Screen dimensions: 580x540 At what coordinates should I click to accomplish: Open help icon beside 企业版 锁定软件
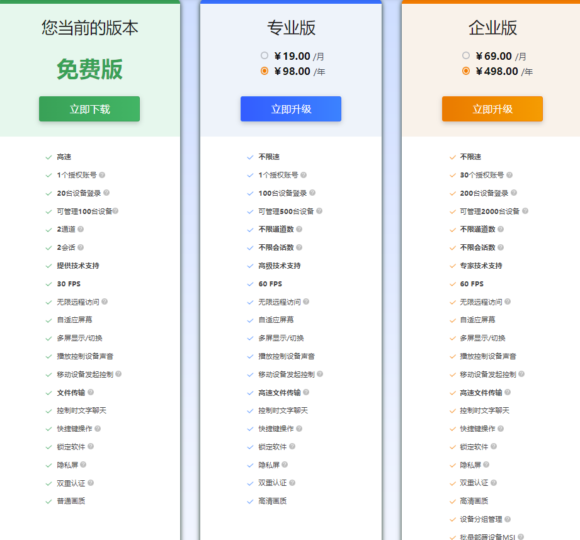click(494, 446)
